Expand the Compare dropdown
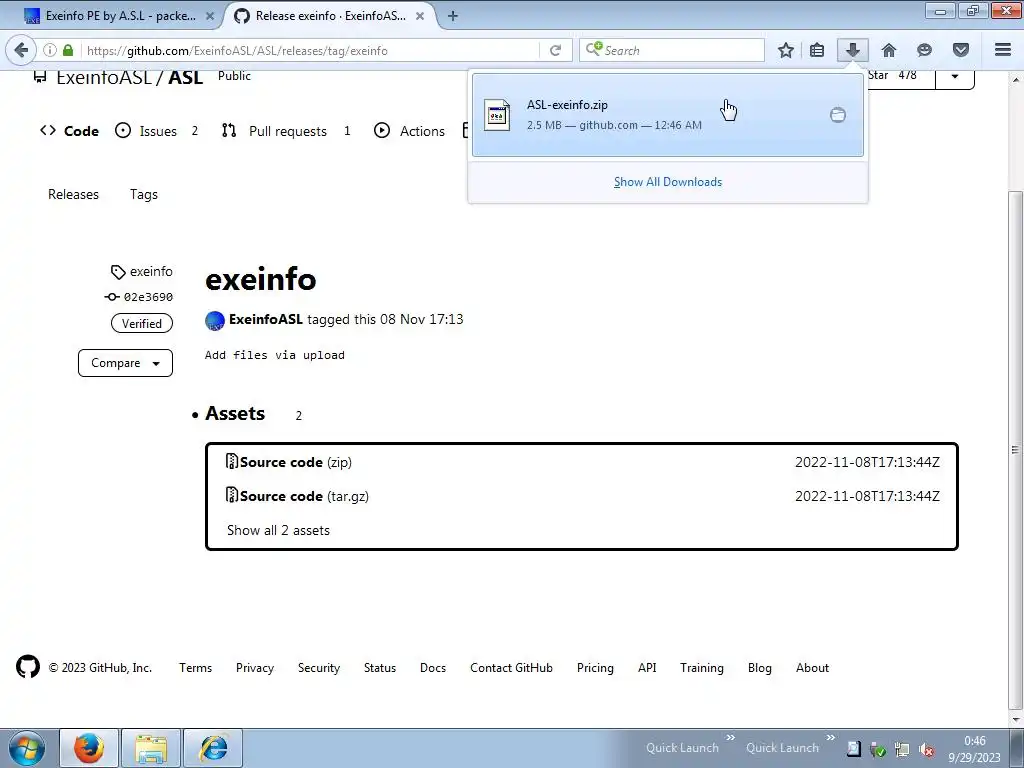Screen dimensions: 1024x768 point(125,362)
